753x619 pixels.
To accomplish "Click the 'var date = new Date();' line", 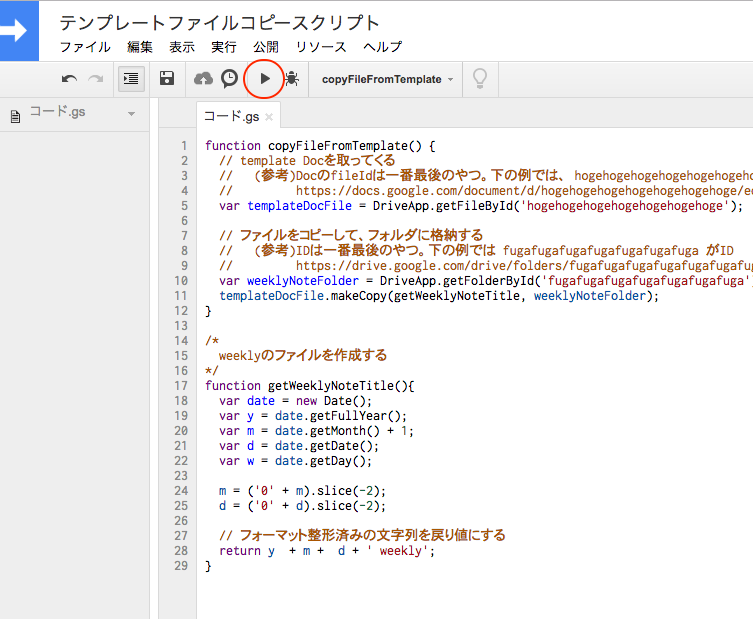I will tap(295, 401).
